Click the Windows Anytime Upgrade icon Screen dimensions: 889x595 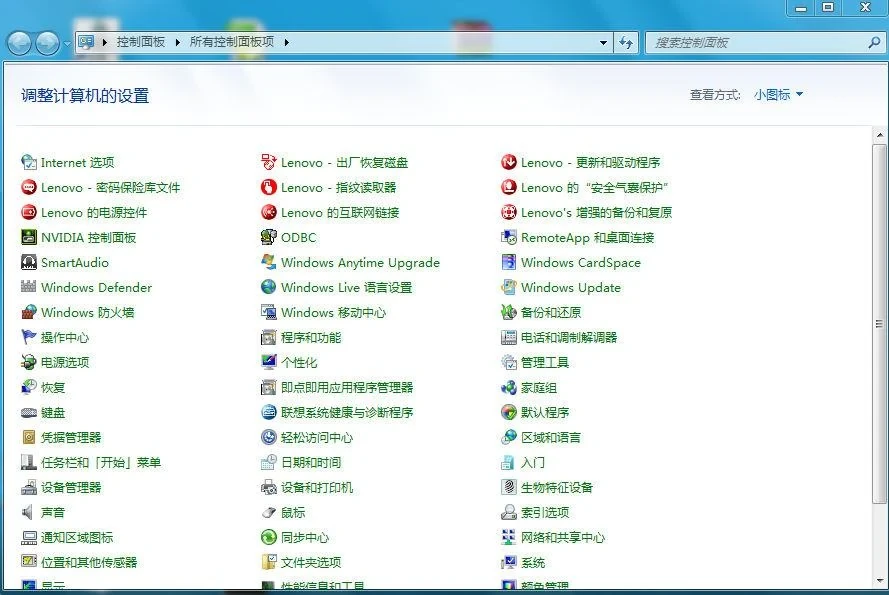[269, 262]
